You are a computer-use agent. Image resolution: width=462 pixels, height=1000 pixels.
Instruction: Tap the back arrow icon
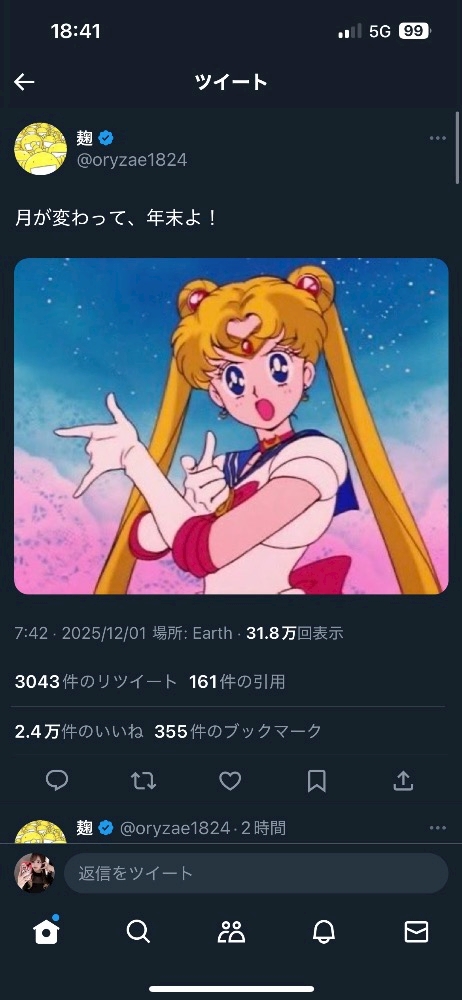tap(24, 82)
